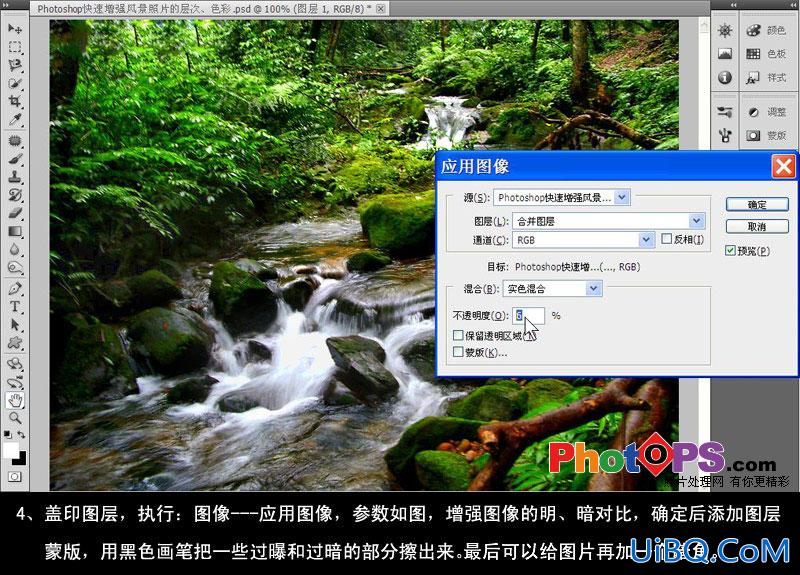Screen dimensions: 800x575
Task: Swap foreground and background colors
Action: (21, 434)
